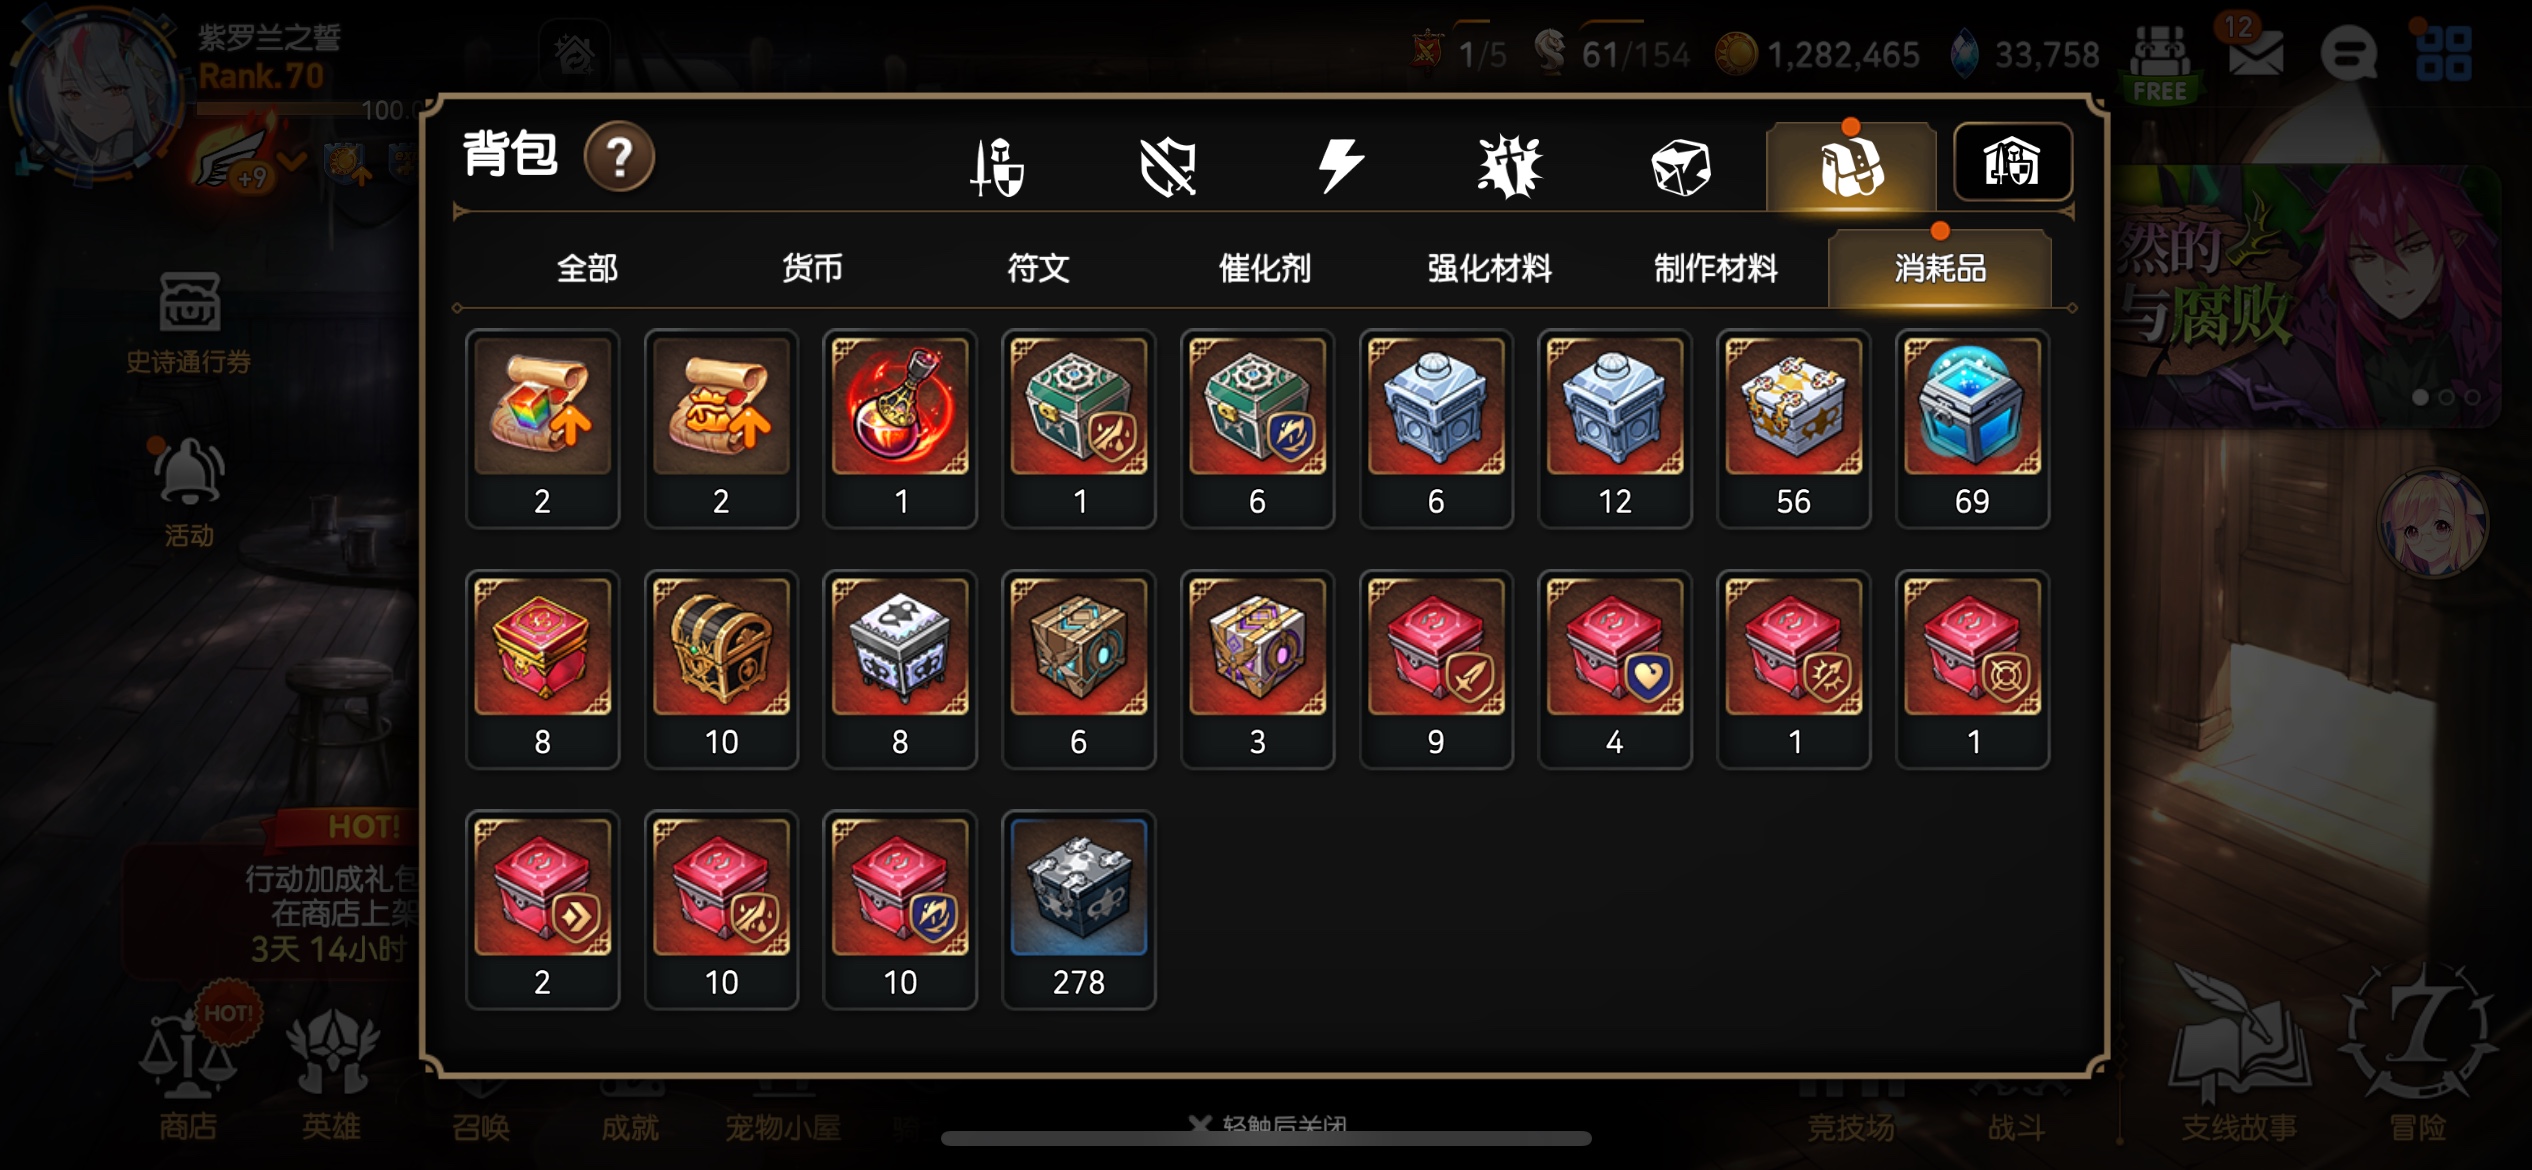Image resolution: width=2532 pixels, height=1170 pixels.
Task: Select the silver chest with 278 count
Action: click(x=1079, y=909)
